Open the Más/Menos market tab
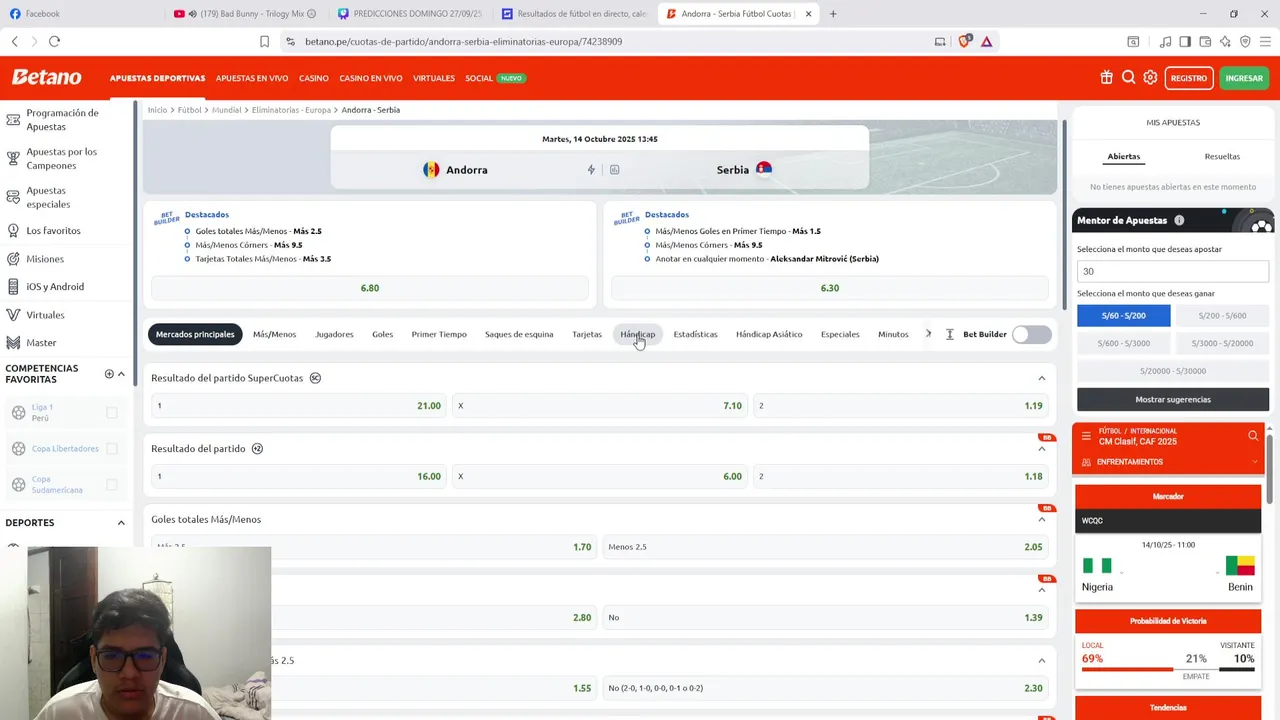 coord(274,334)
